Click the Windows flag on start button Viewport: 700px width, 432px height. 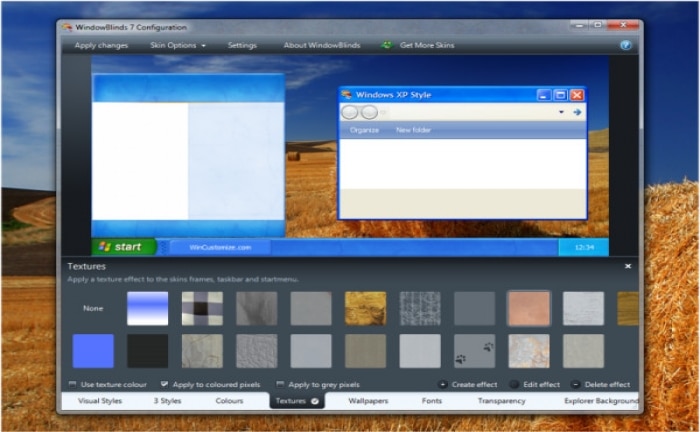pyautogui.click(x=104, y=246)
